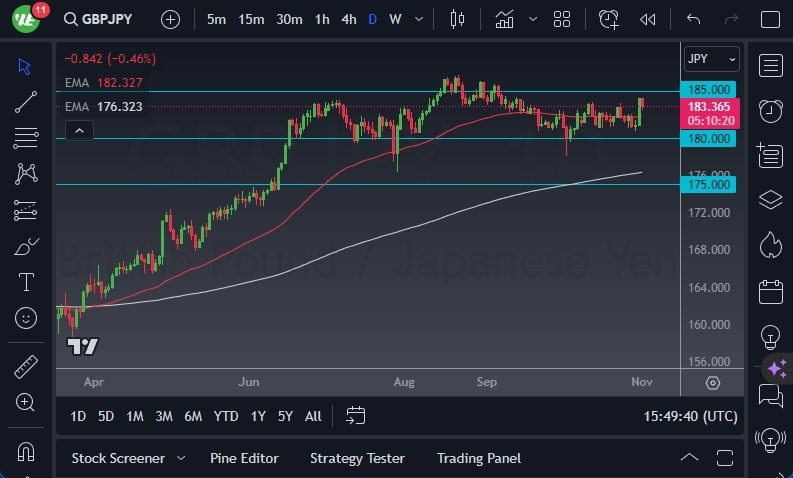Click the 185.000 price level label
Image resolution: width=793 pixels, height=478 pixels.
coord(708,90)
